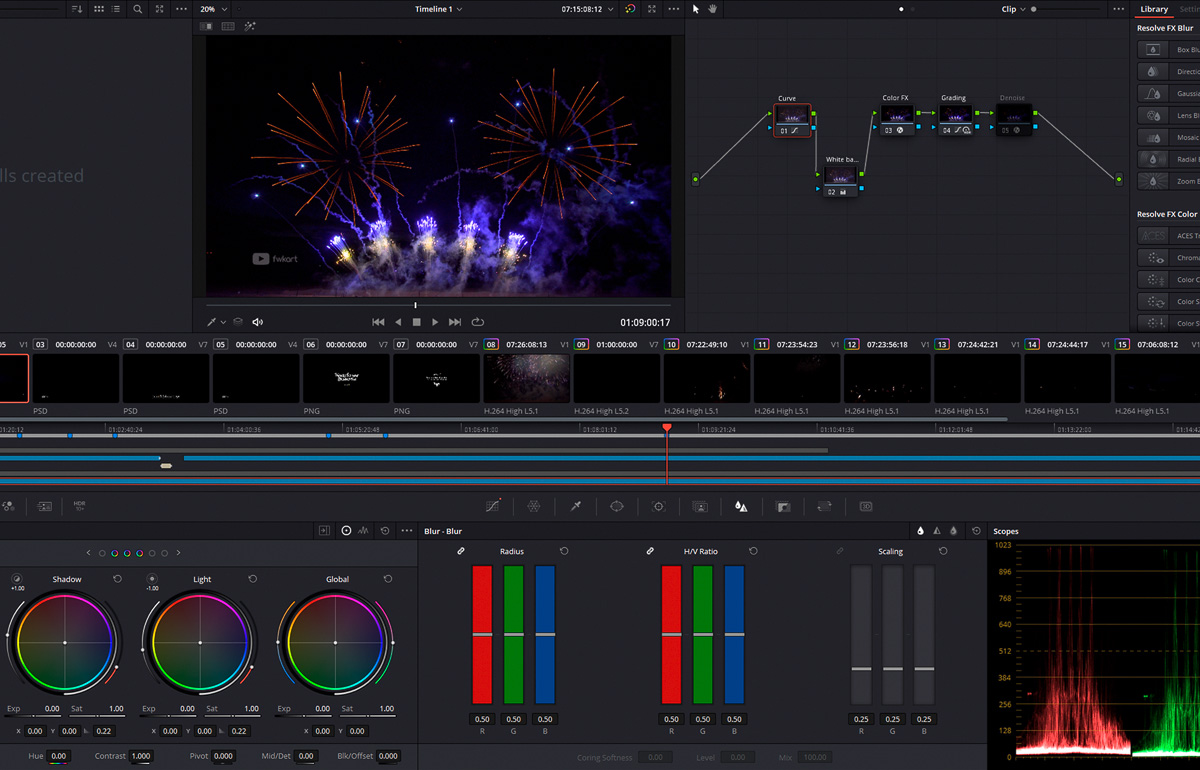
Task: Open the RGB Mixer palette icon
Action: click(x=8, y=507)
